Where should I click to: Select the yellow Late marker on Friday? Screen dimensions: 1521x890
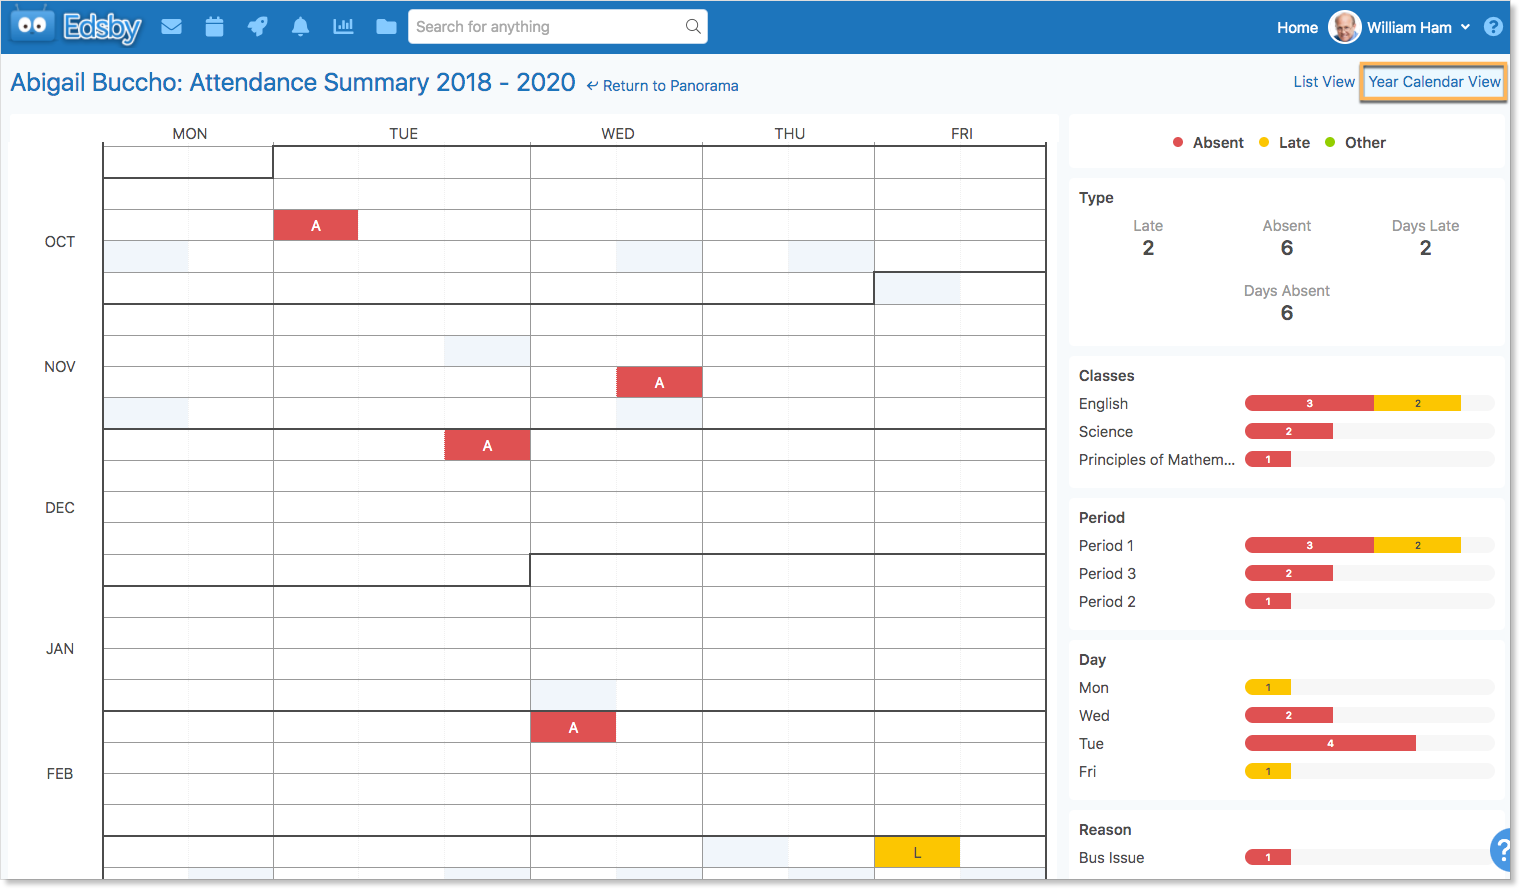(x=917, y=853)
